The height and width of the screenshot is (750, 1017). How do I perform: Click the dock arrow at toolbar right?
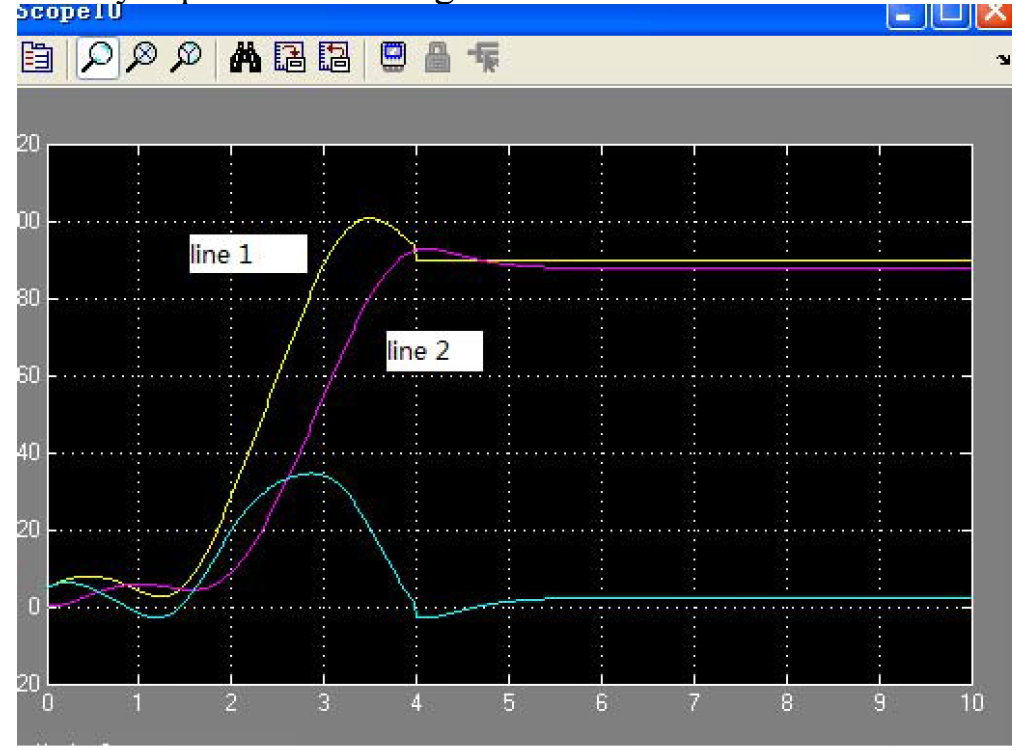[x=1003, y=61]
